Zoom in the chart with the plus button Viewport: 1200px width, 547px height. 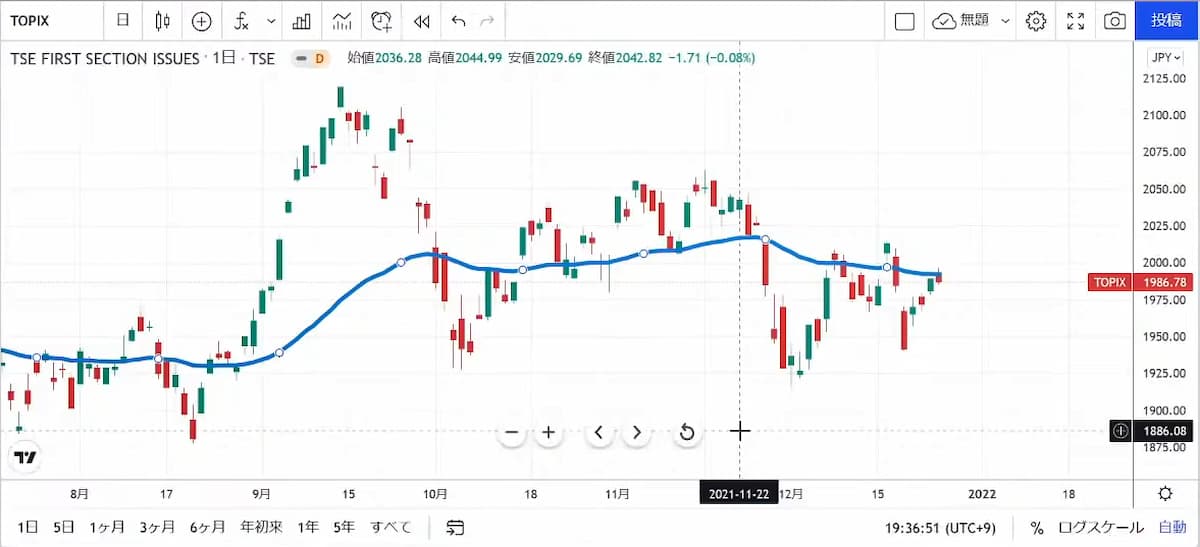click(548, 432)
